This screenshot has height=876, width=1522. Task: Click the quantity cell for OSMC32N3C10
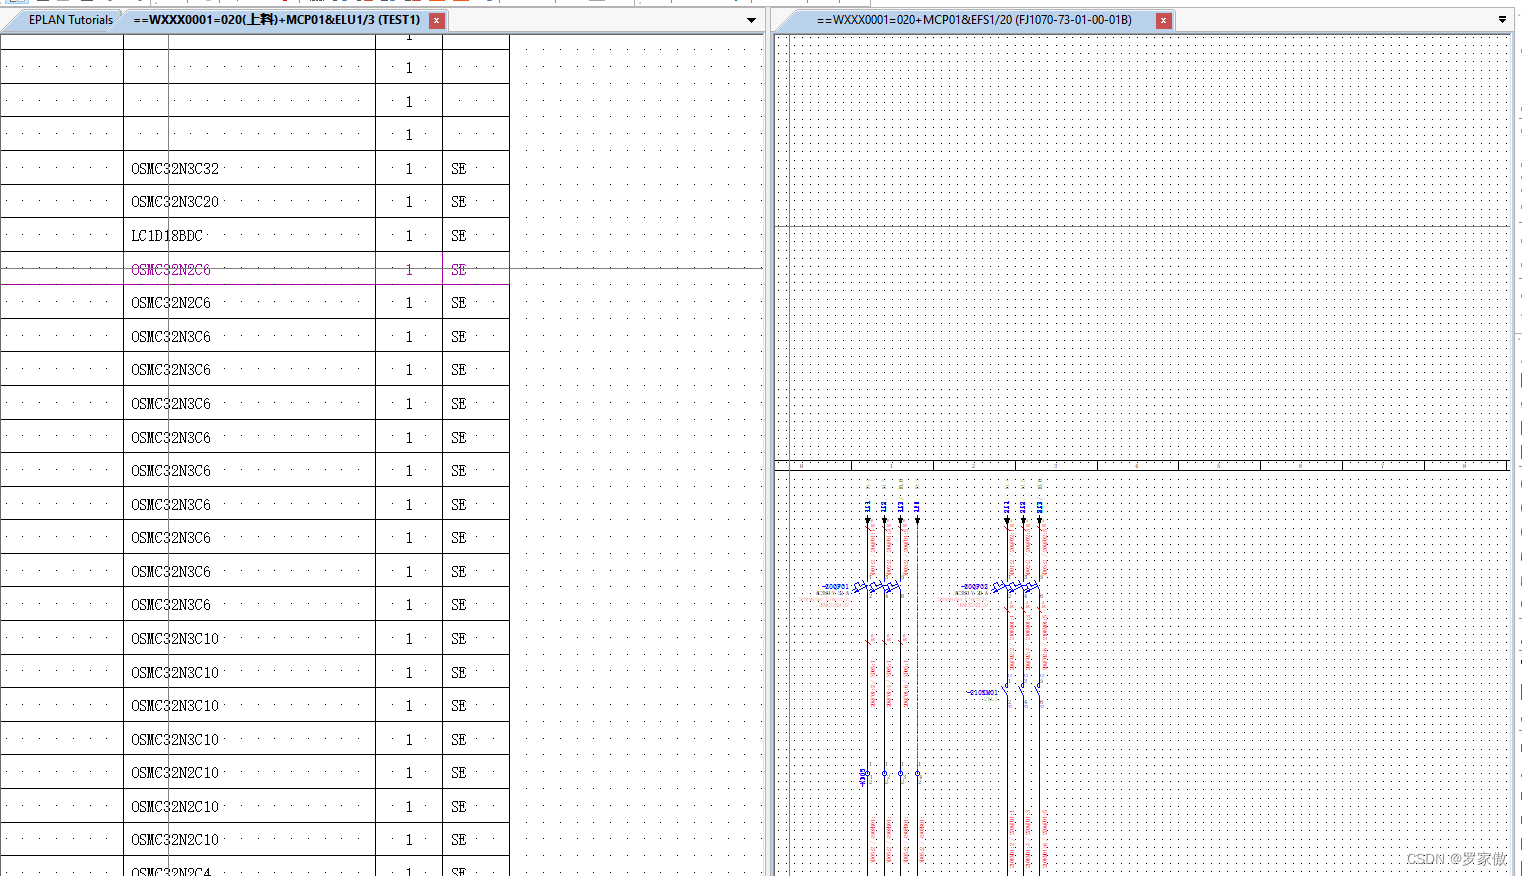[408, 637]
